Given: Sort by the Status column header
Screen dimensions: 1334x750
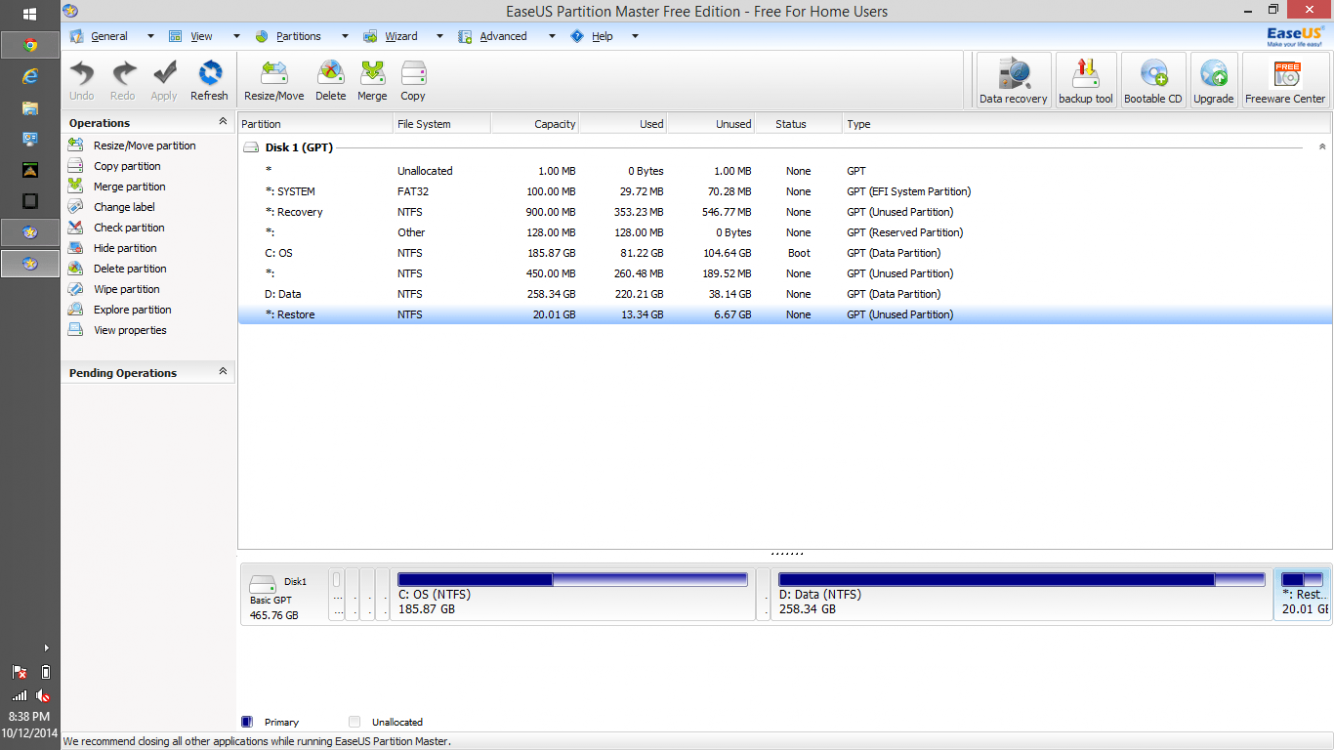Looking at the screenshot, I should tap(798, 124).
